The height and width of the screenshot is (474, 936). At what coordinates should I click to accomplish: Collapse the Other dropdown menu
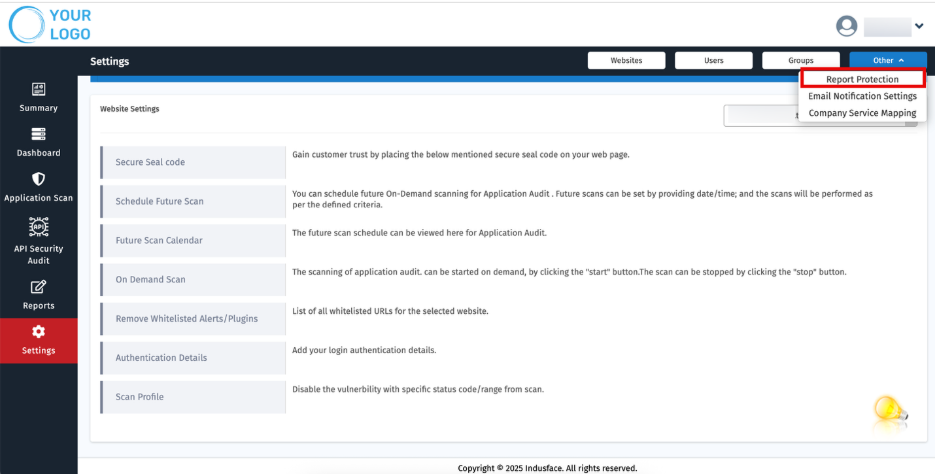tap(888, 60)
